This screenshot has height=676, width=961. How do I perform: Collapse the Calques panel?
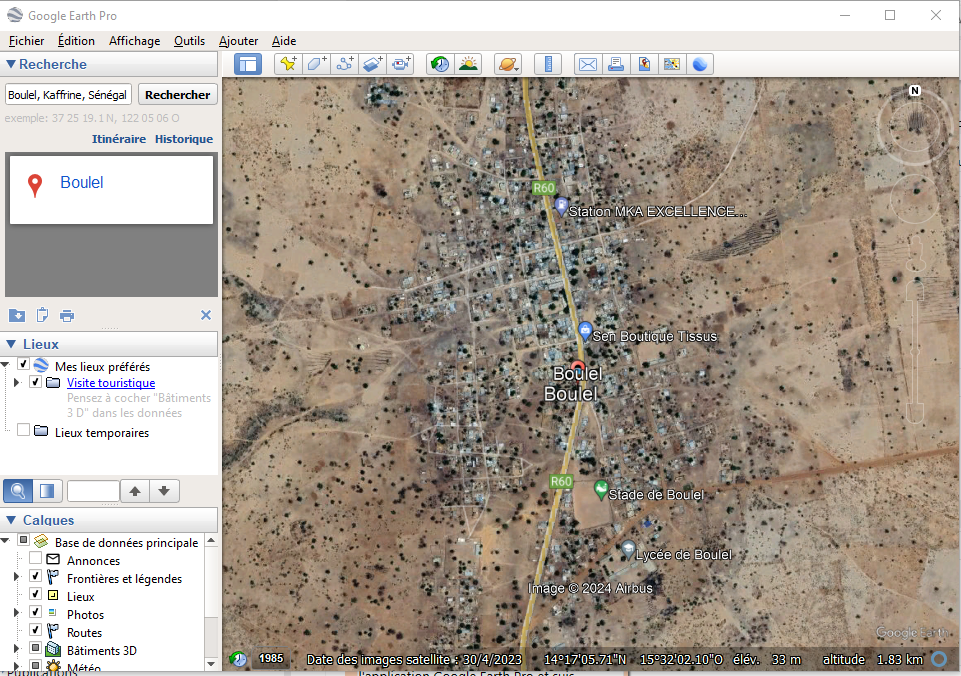[x=11, y=520]
